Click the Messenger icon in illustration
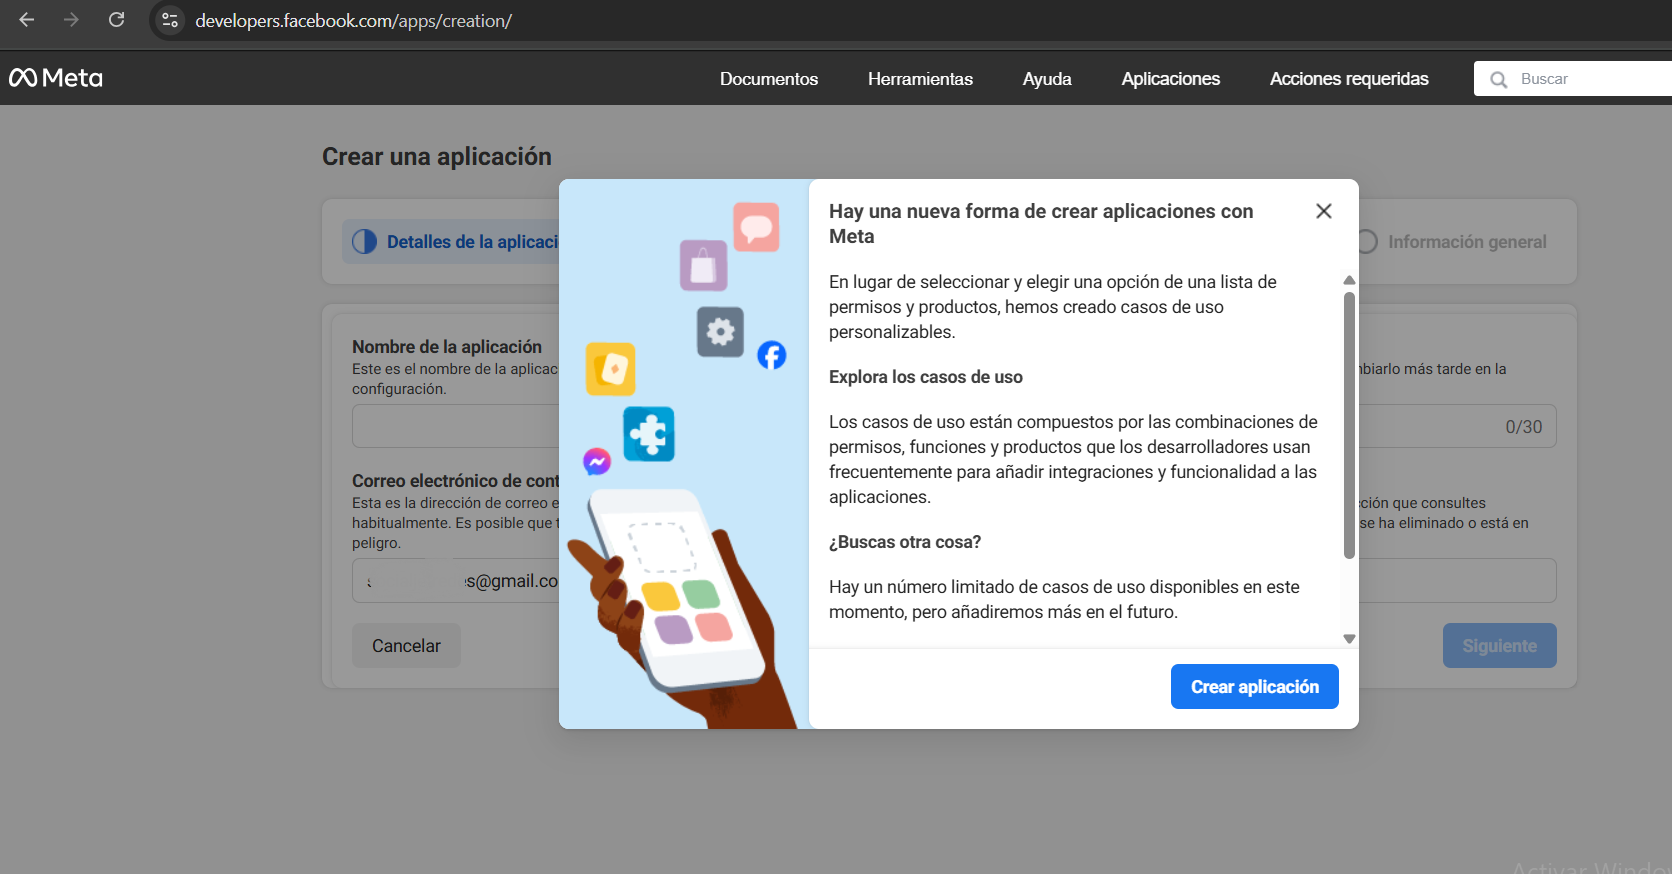This screenshot has height=874, width=1672. [597, 461]
